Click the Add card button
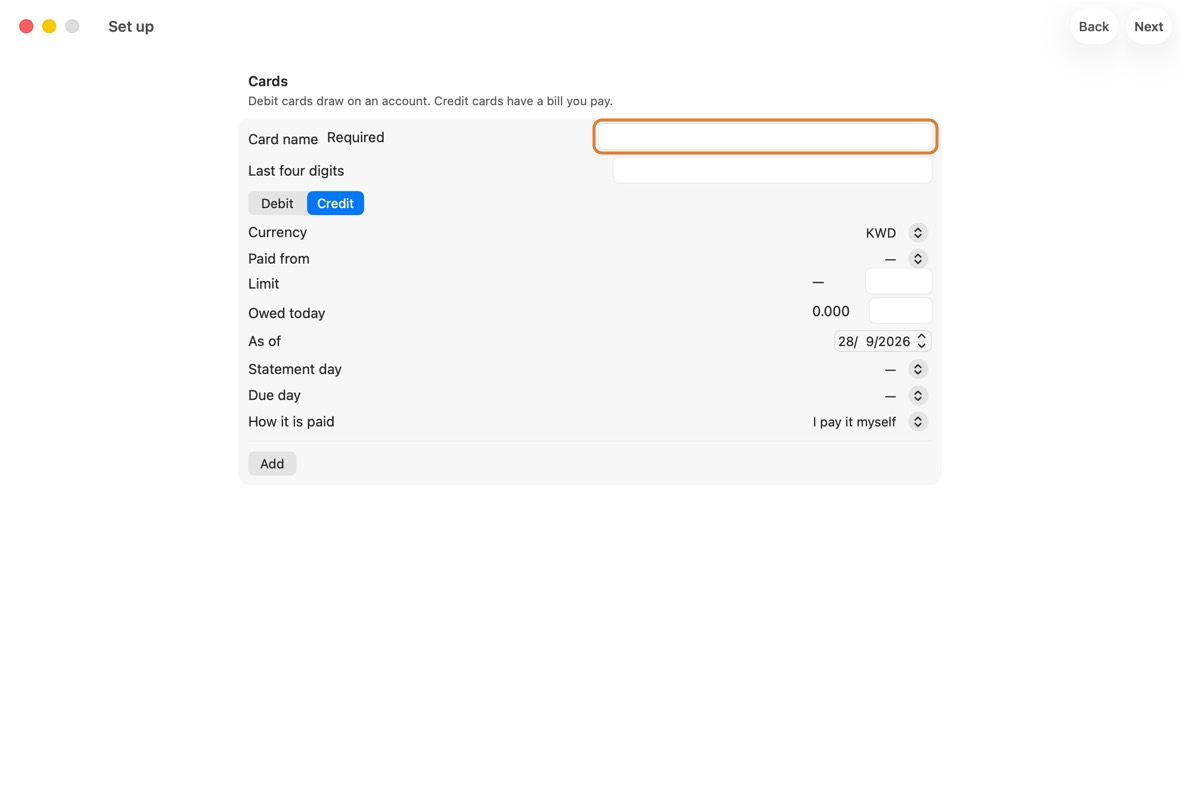Screen dimensions: 1180x812 point(272,464)
